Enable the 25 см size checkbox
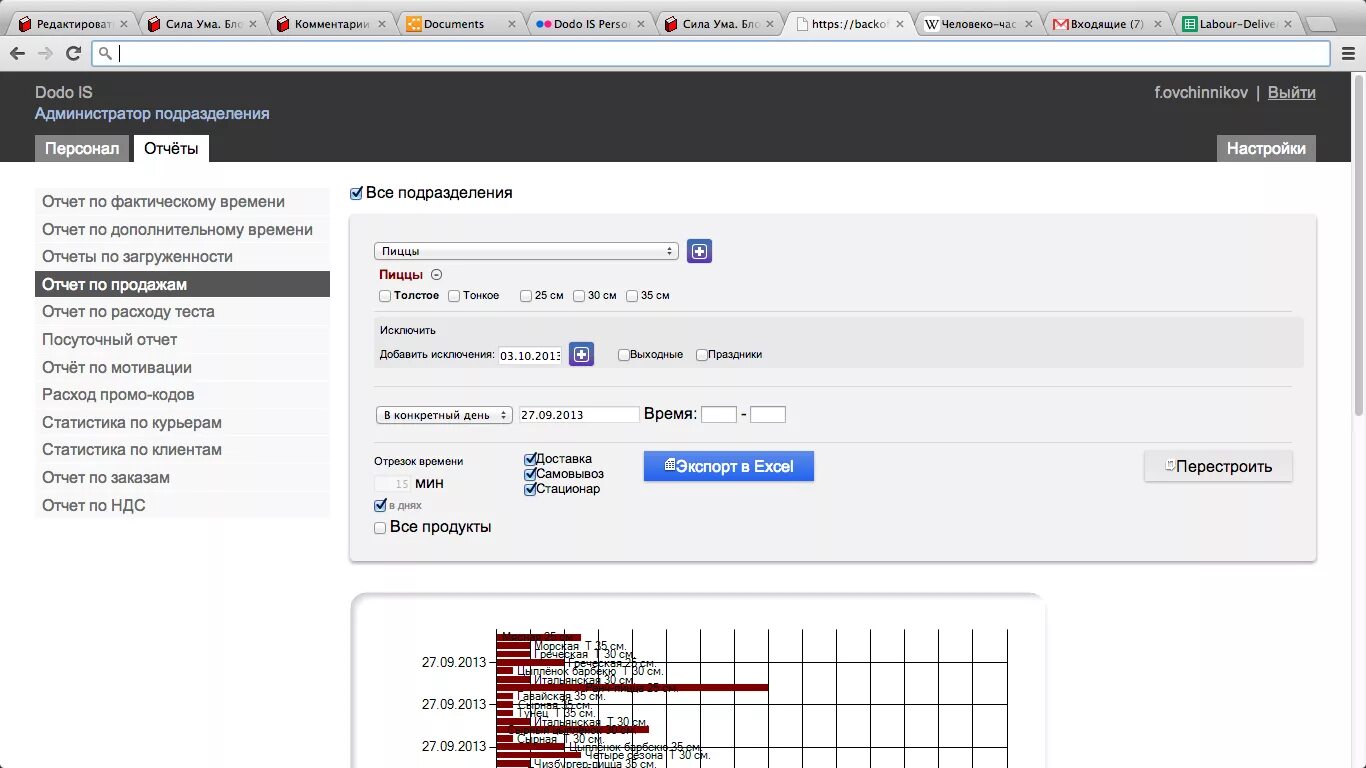 pos(525,296)
